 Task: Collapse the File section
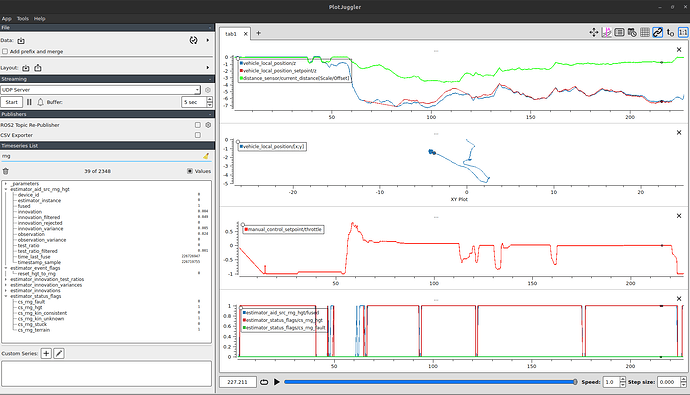click(x=210, y=27)
